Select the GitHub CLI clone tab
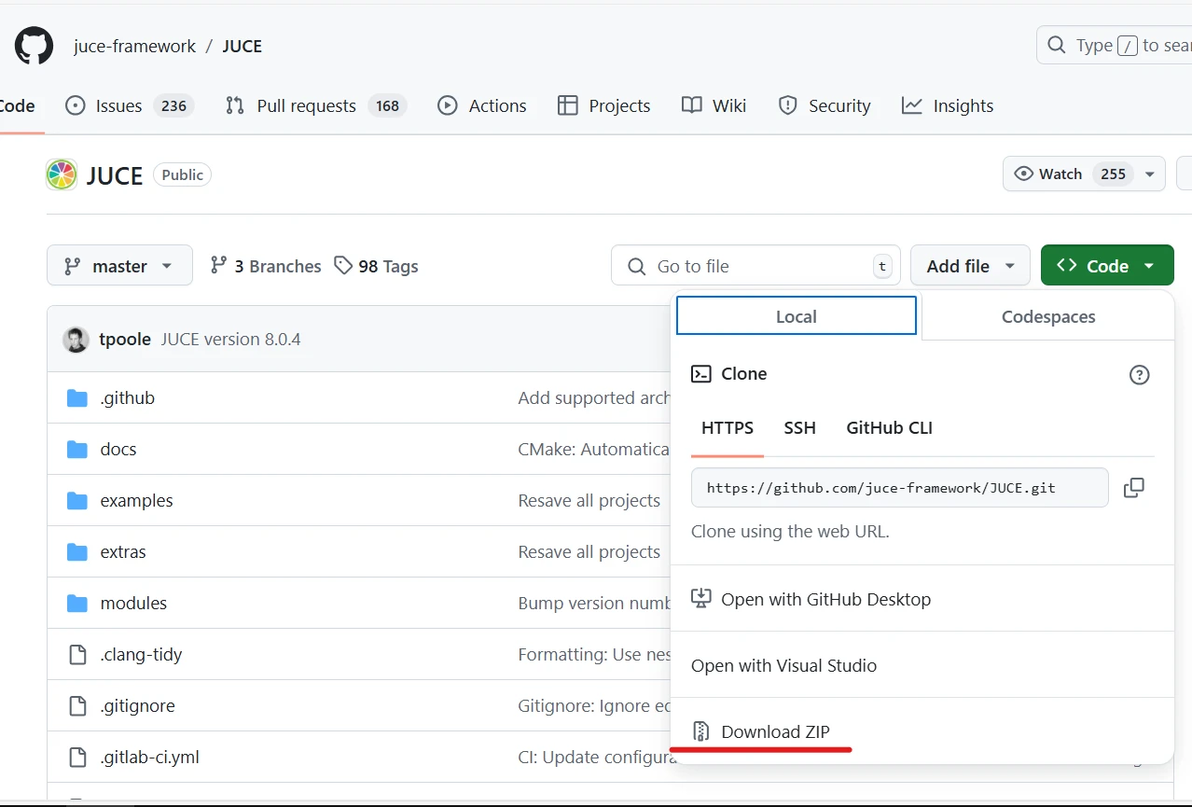Viewport: 1192px width, 807px height. point(889,428)
